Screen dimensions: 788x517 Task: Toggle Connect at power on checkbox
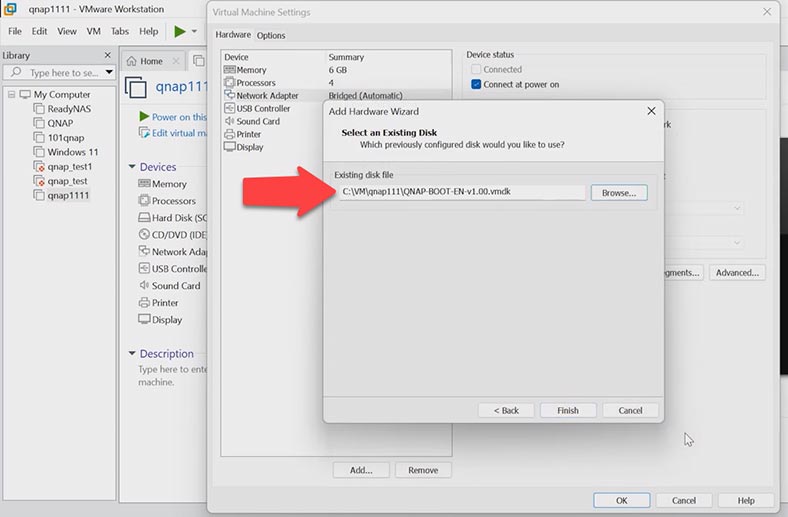(476, 84)
